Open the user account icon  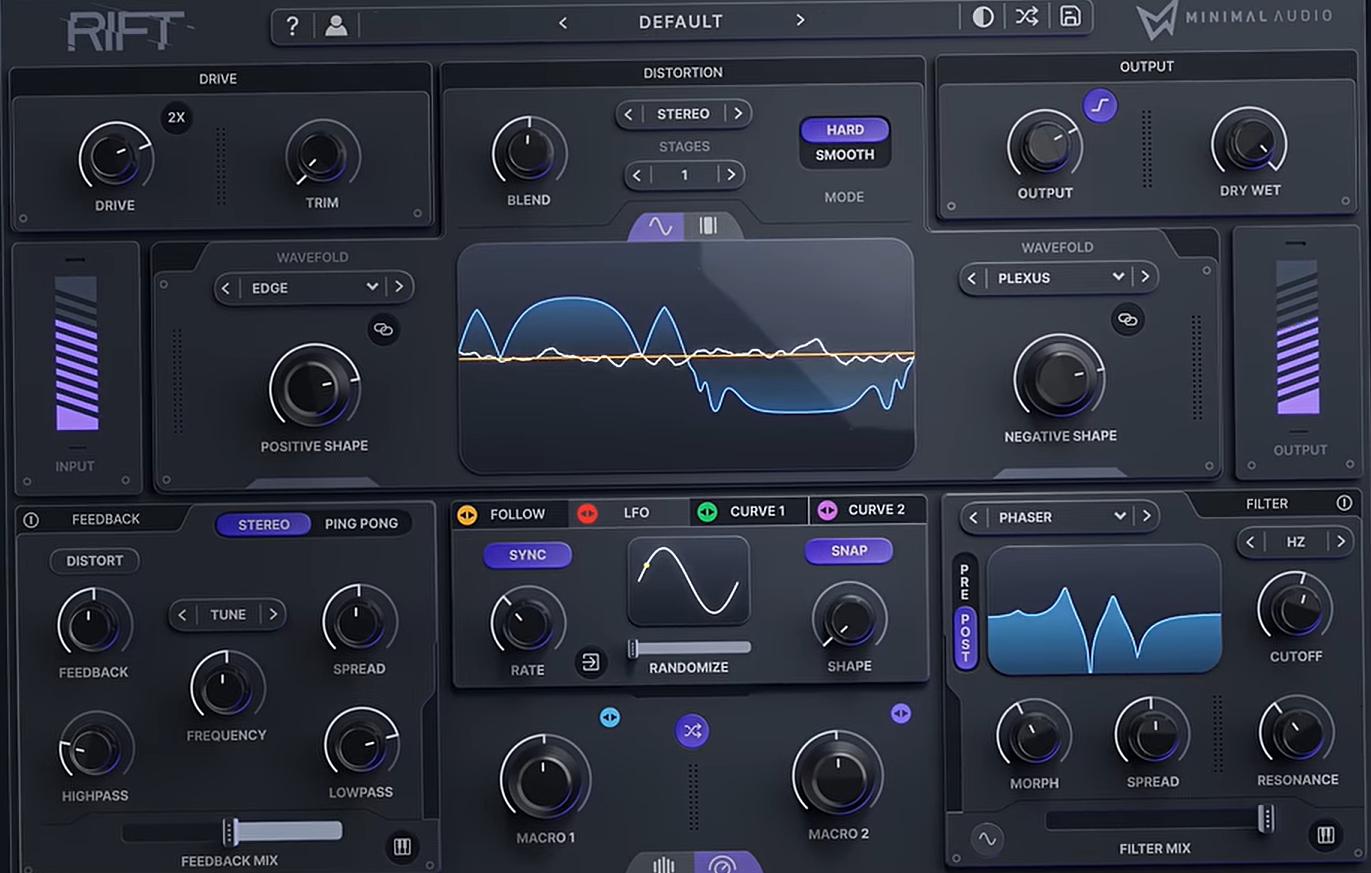click(x=336, y=25)
